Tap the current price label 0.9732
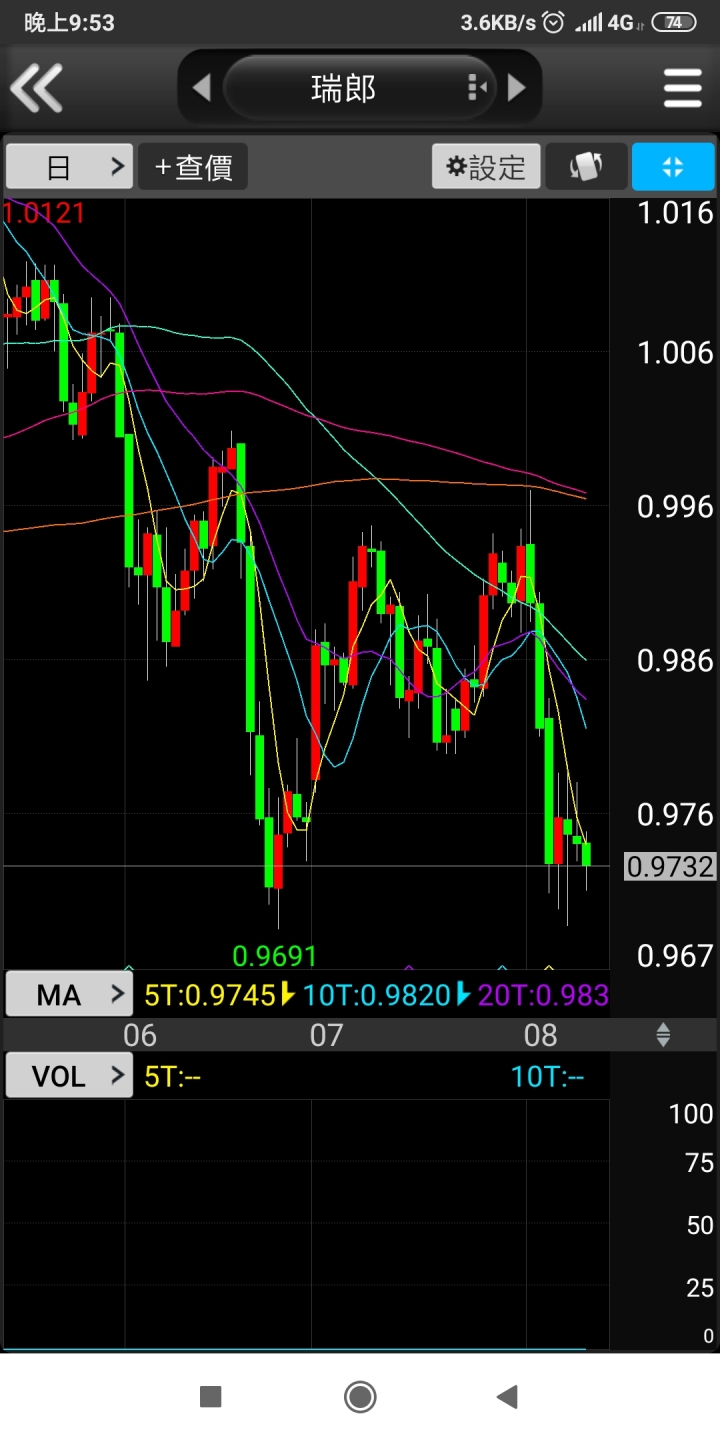 (671, 866)
